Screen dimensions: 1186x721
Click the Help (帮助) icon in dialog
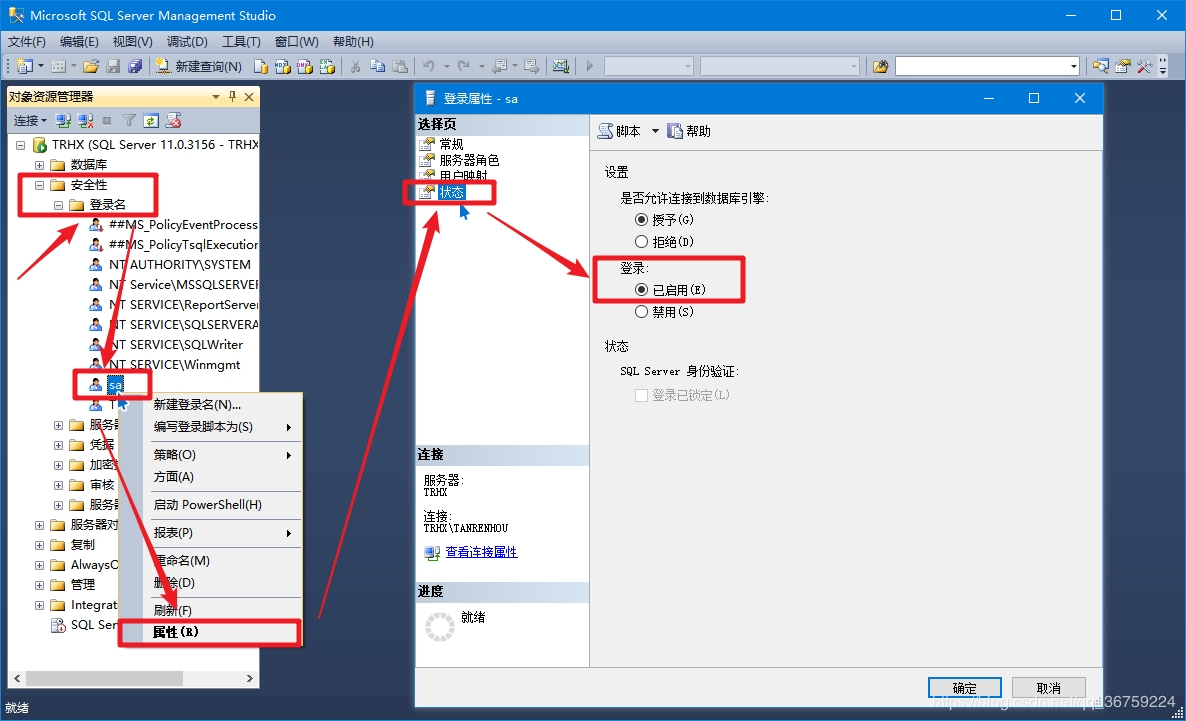(x=675, y=131)
